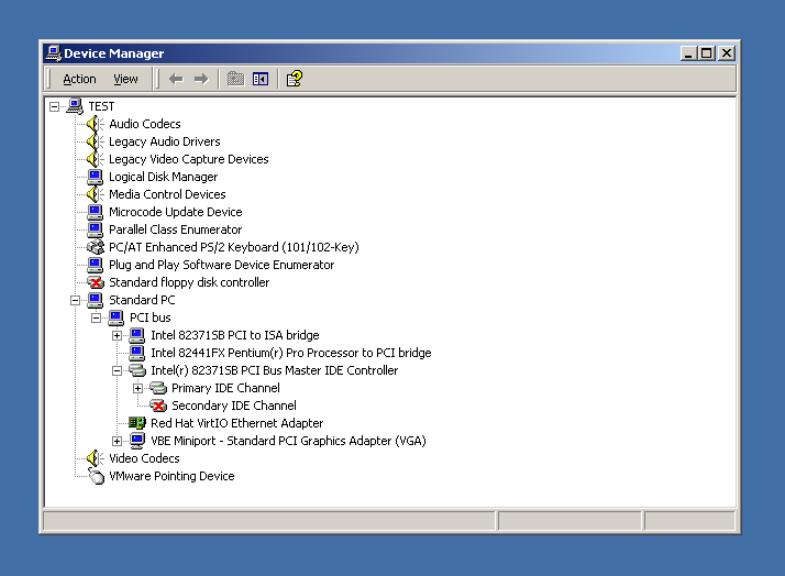Open the Action menu

tap(79, 79)
